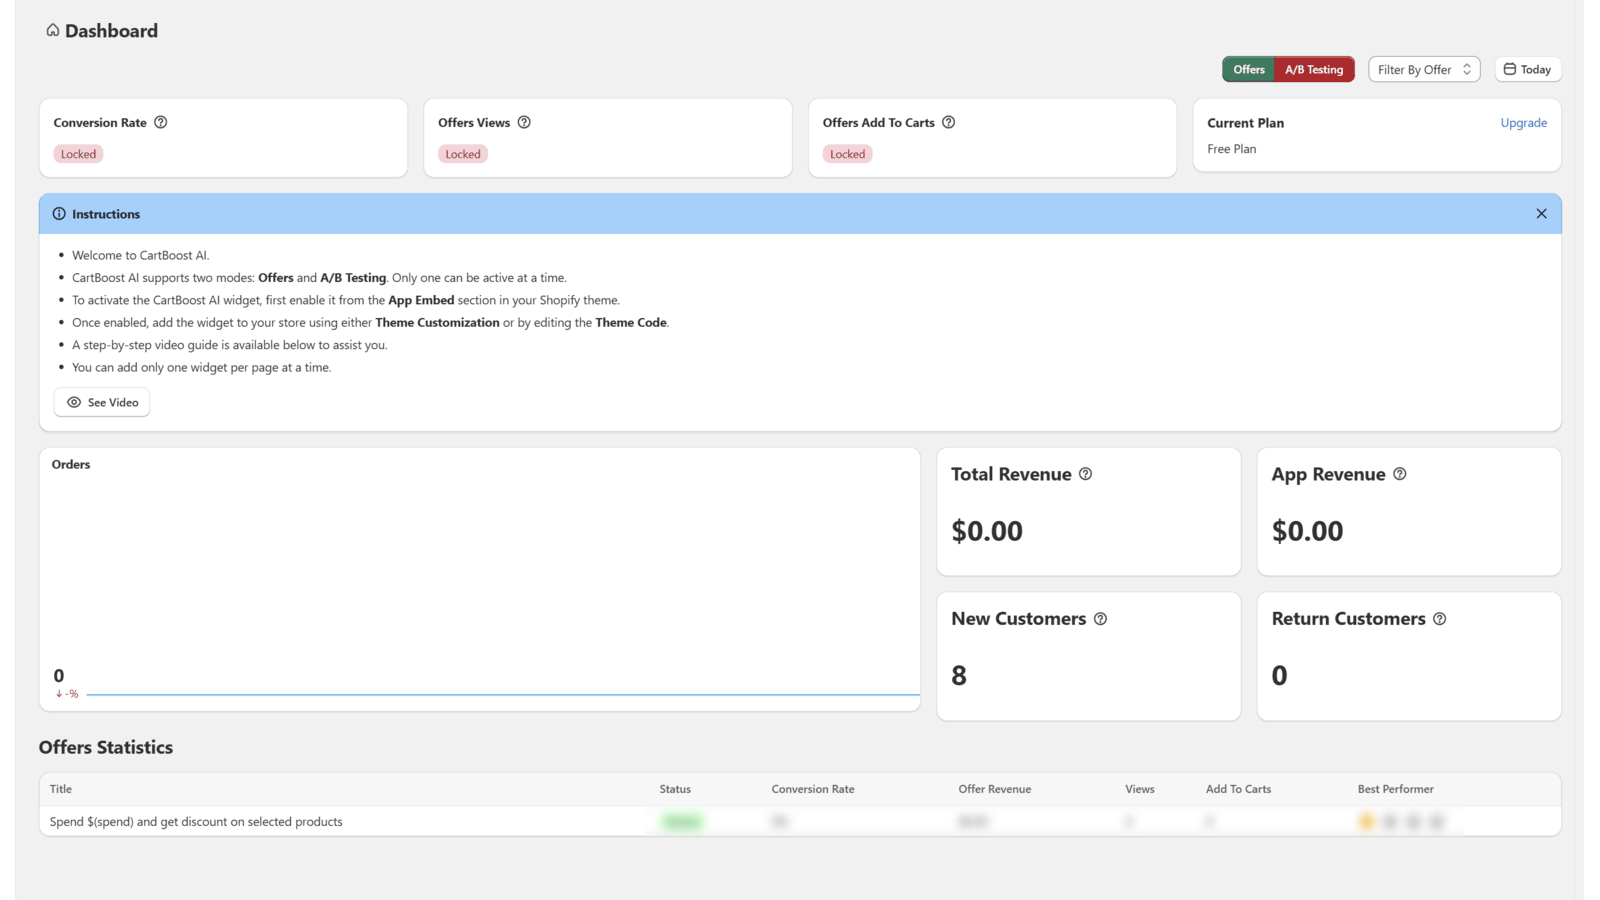The width and height of the screenshot is (1600, 900).
Task: Open the Conversion Rate help tooltip icon
Action: pos(162,122)
